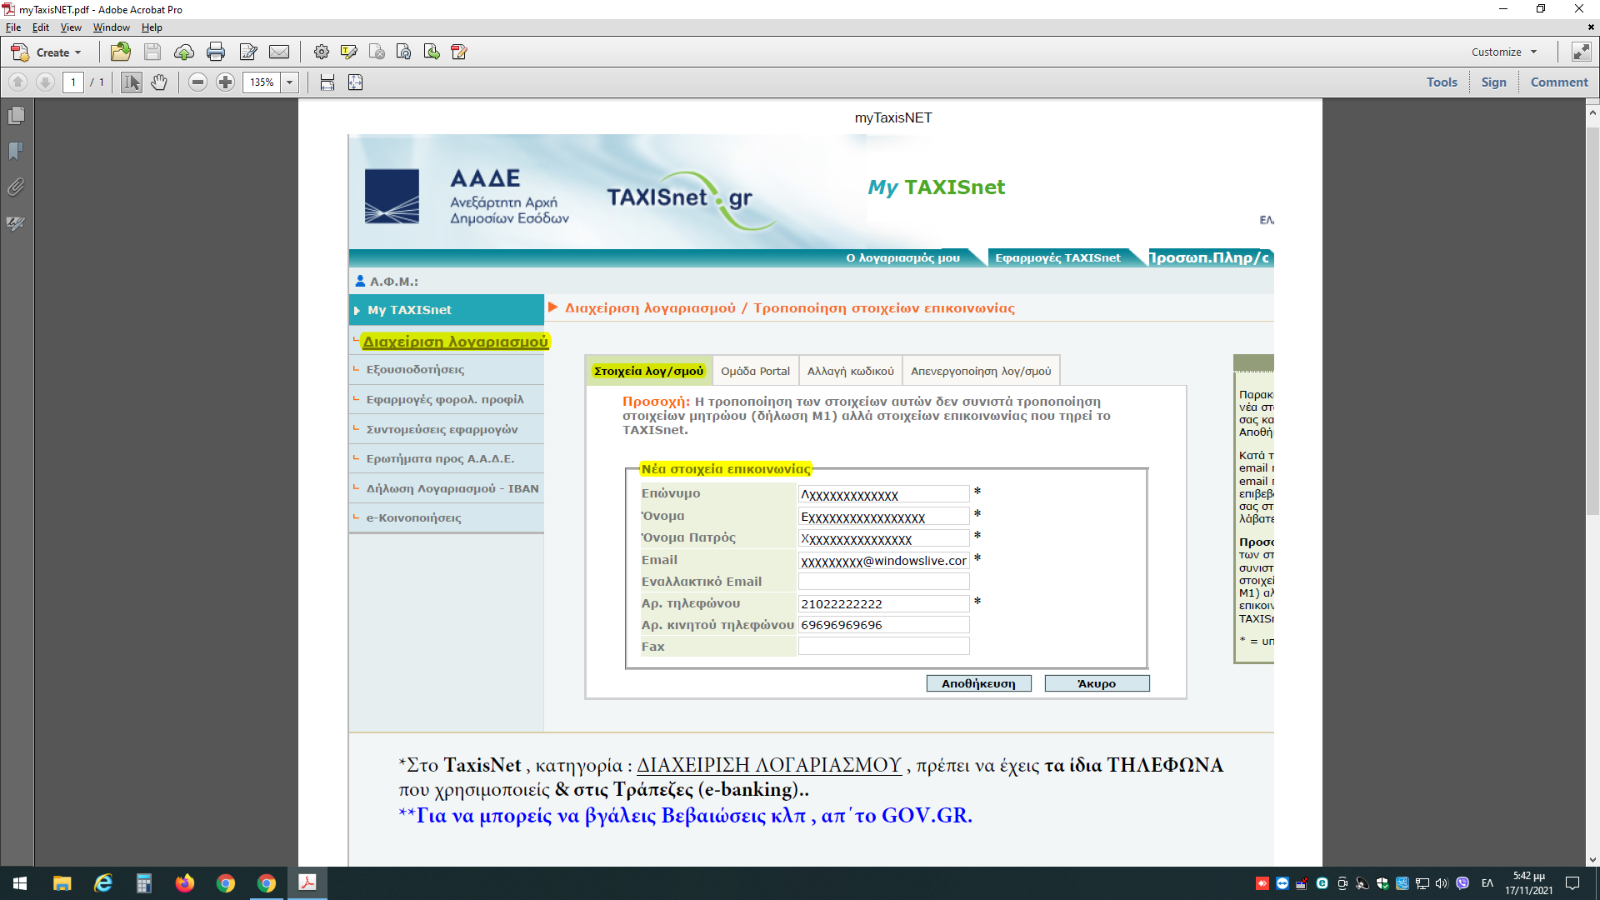Activate the Hand pan tool
1600x900 pixels.
[159, 82]
